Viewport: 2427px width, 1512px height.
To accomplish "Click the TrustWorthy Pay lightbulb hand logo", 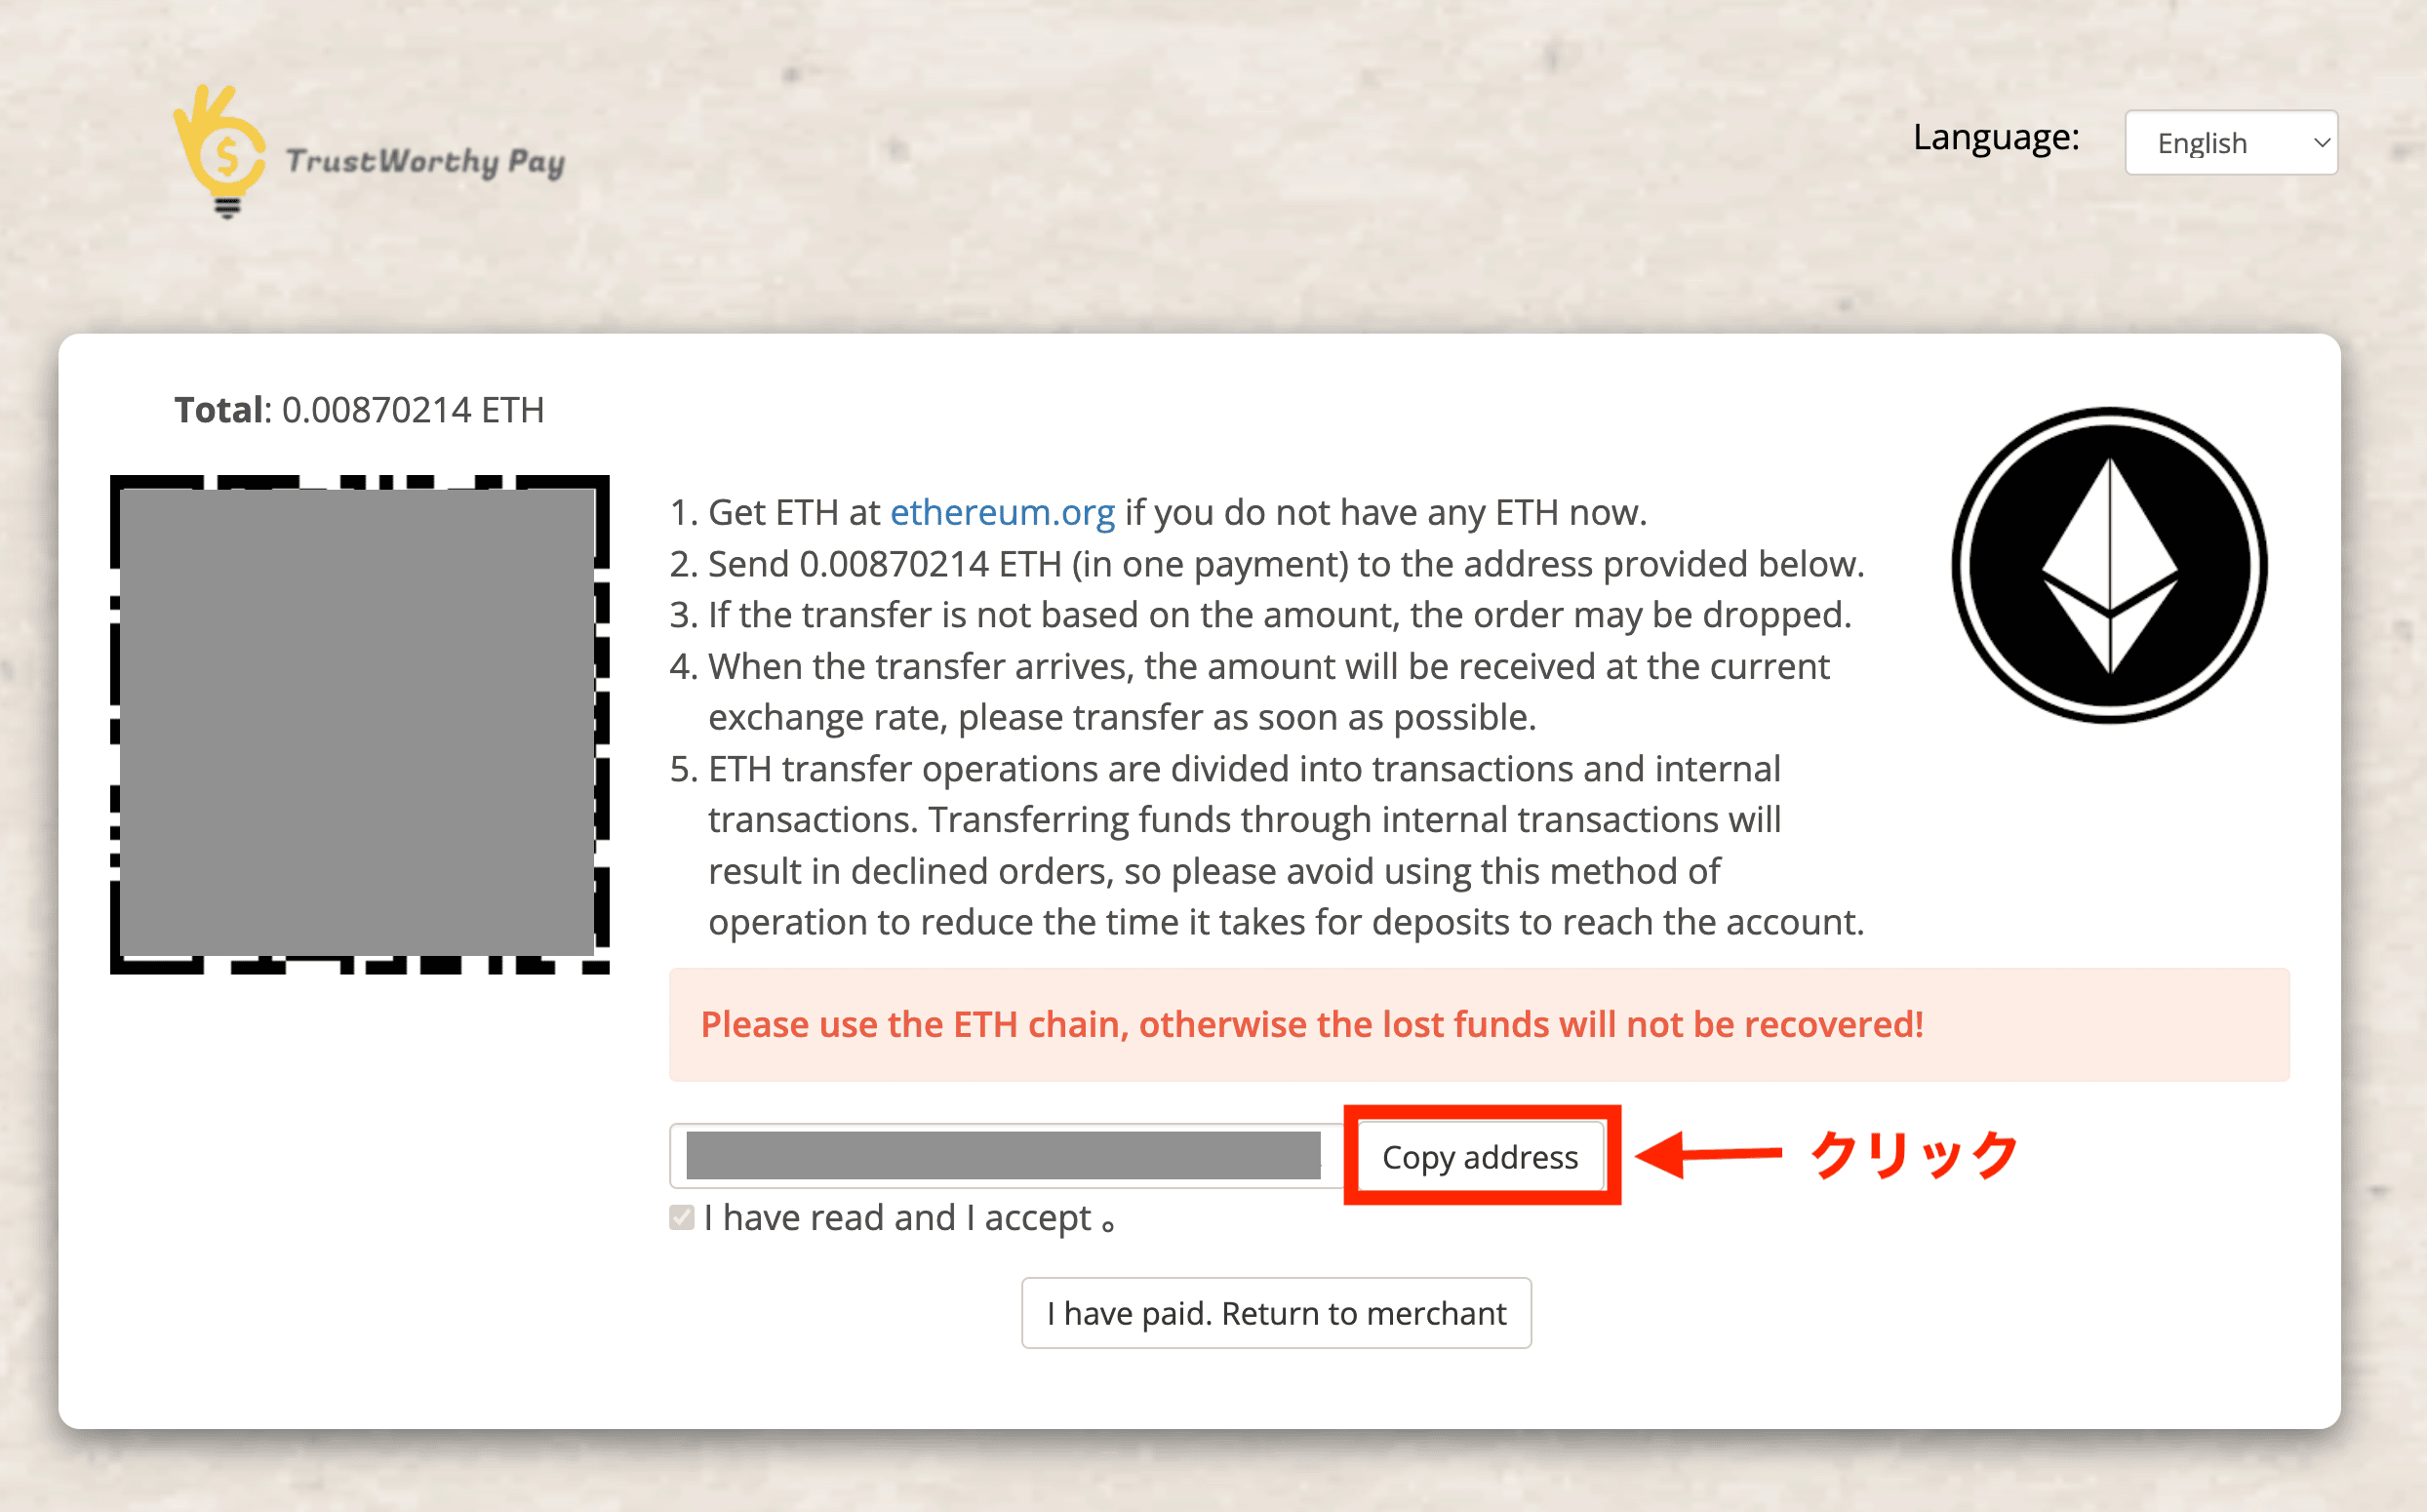I will [221, 150].
